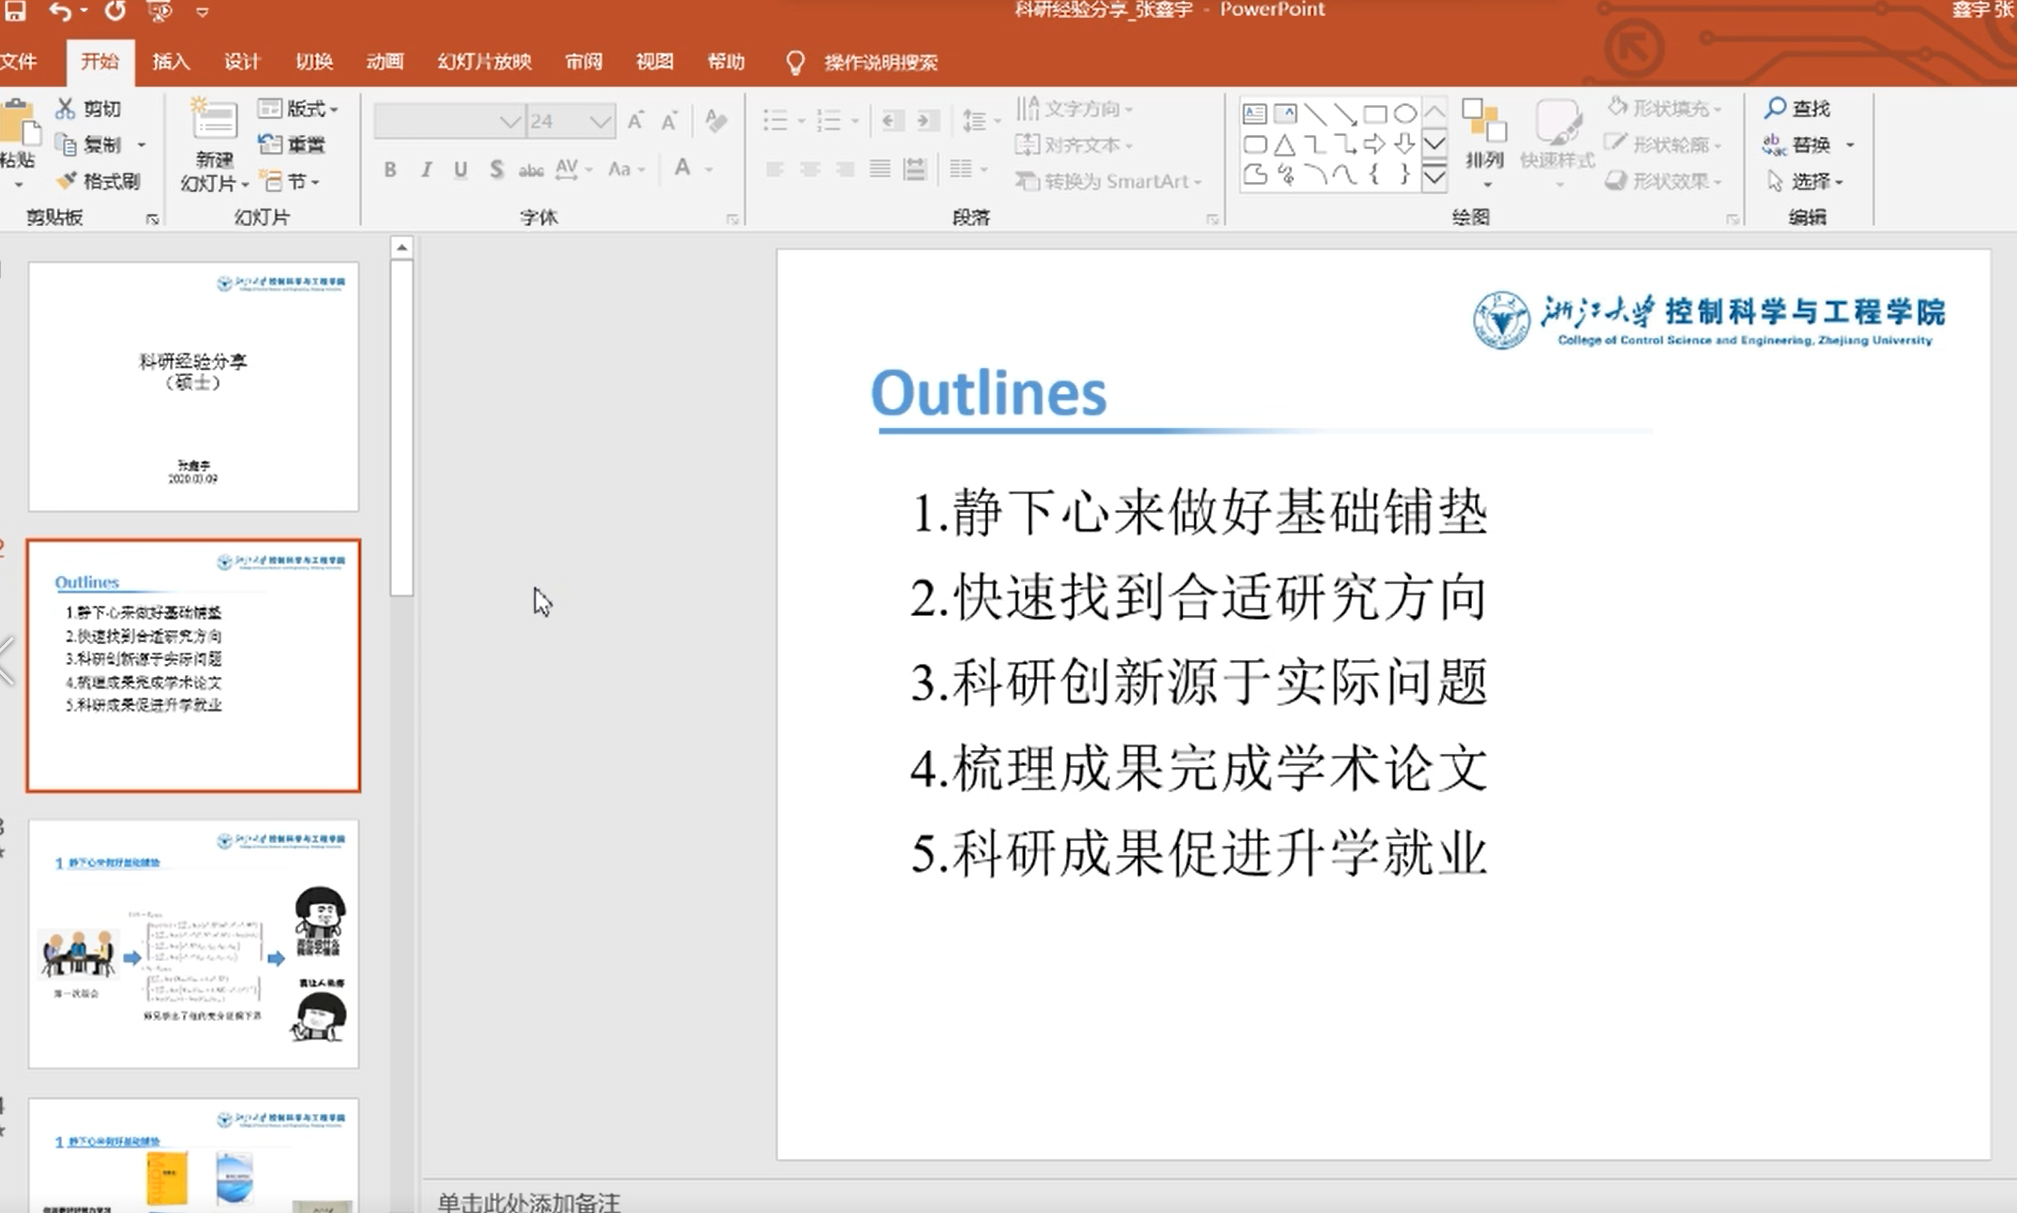Click the slide panel scroll up arrow
The image size is (2017, 1213).
pos(402,247)
